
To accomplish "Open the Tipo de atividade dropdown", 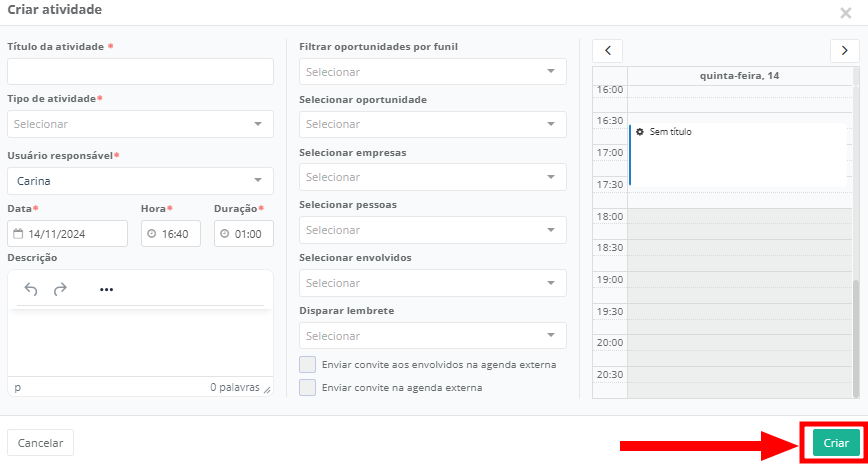I will pos(140,124).
